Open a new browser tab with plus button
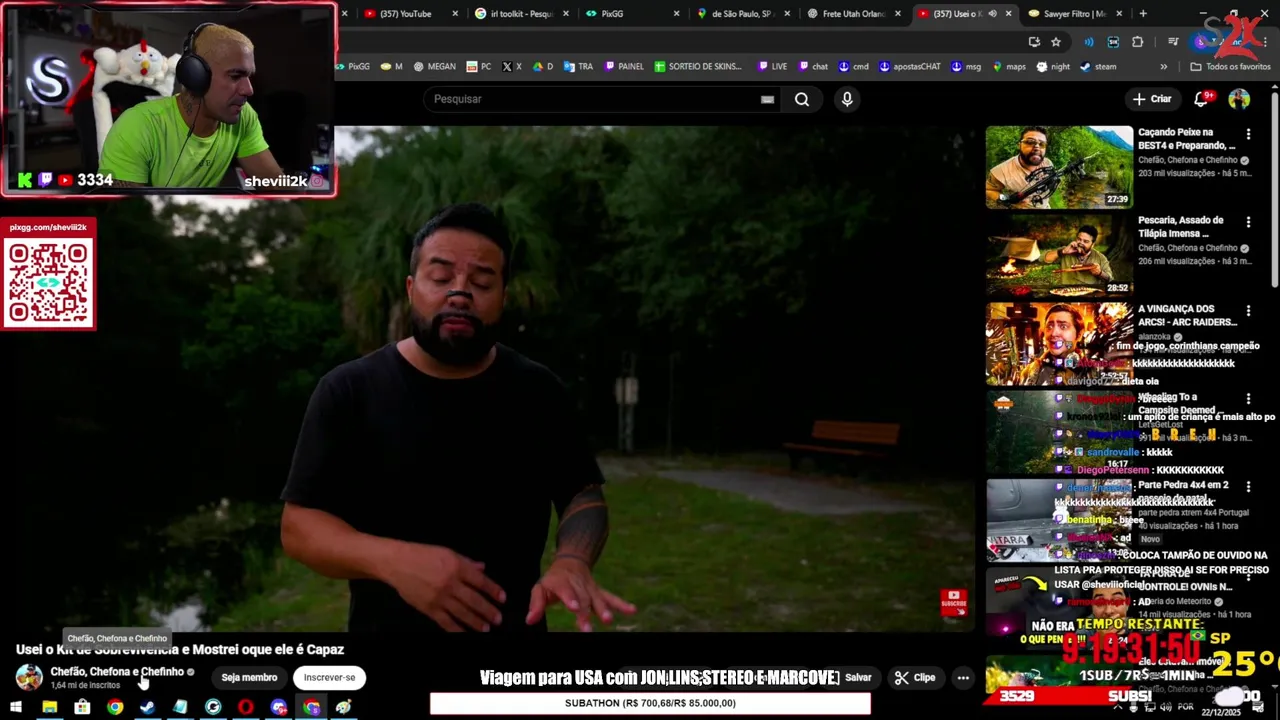This screenshot has width=1280, height=720. [x=1143, y=14]
